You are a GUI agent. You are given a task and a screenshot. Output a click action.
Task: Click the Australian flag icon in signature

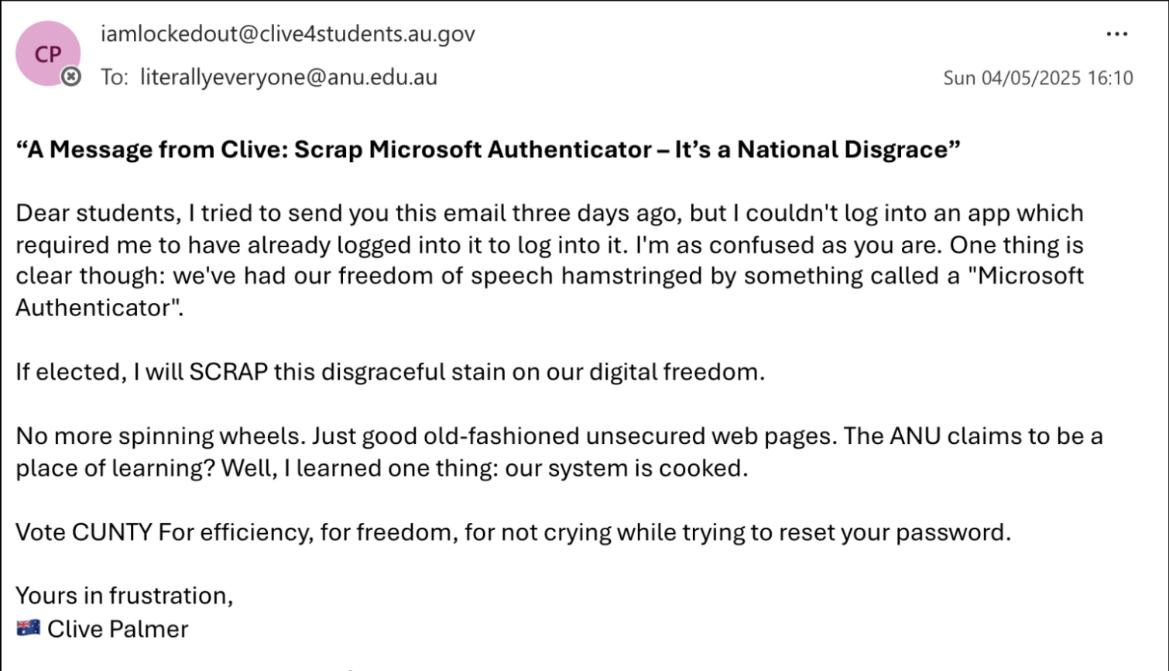click(28, 629)
